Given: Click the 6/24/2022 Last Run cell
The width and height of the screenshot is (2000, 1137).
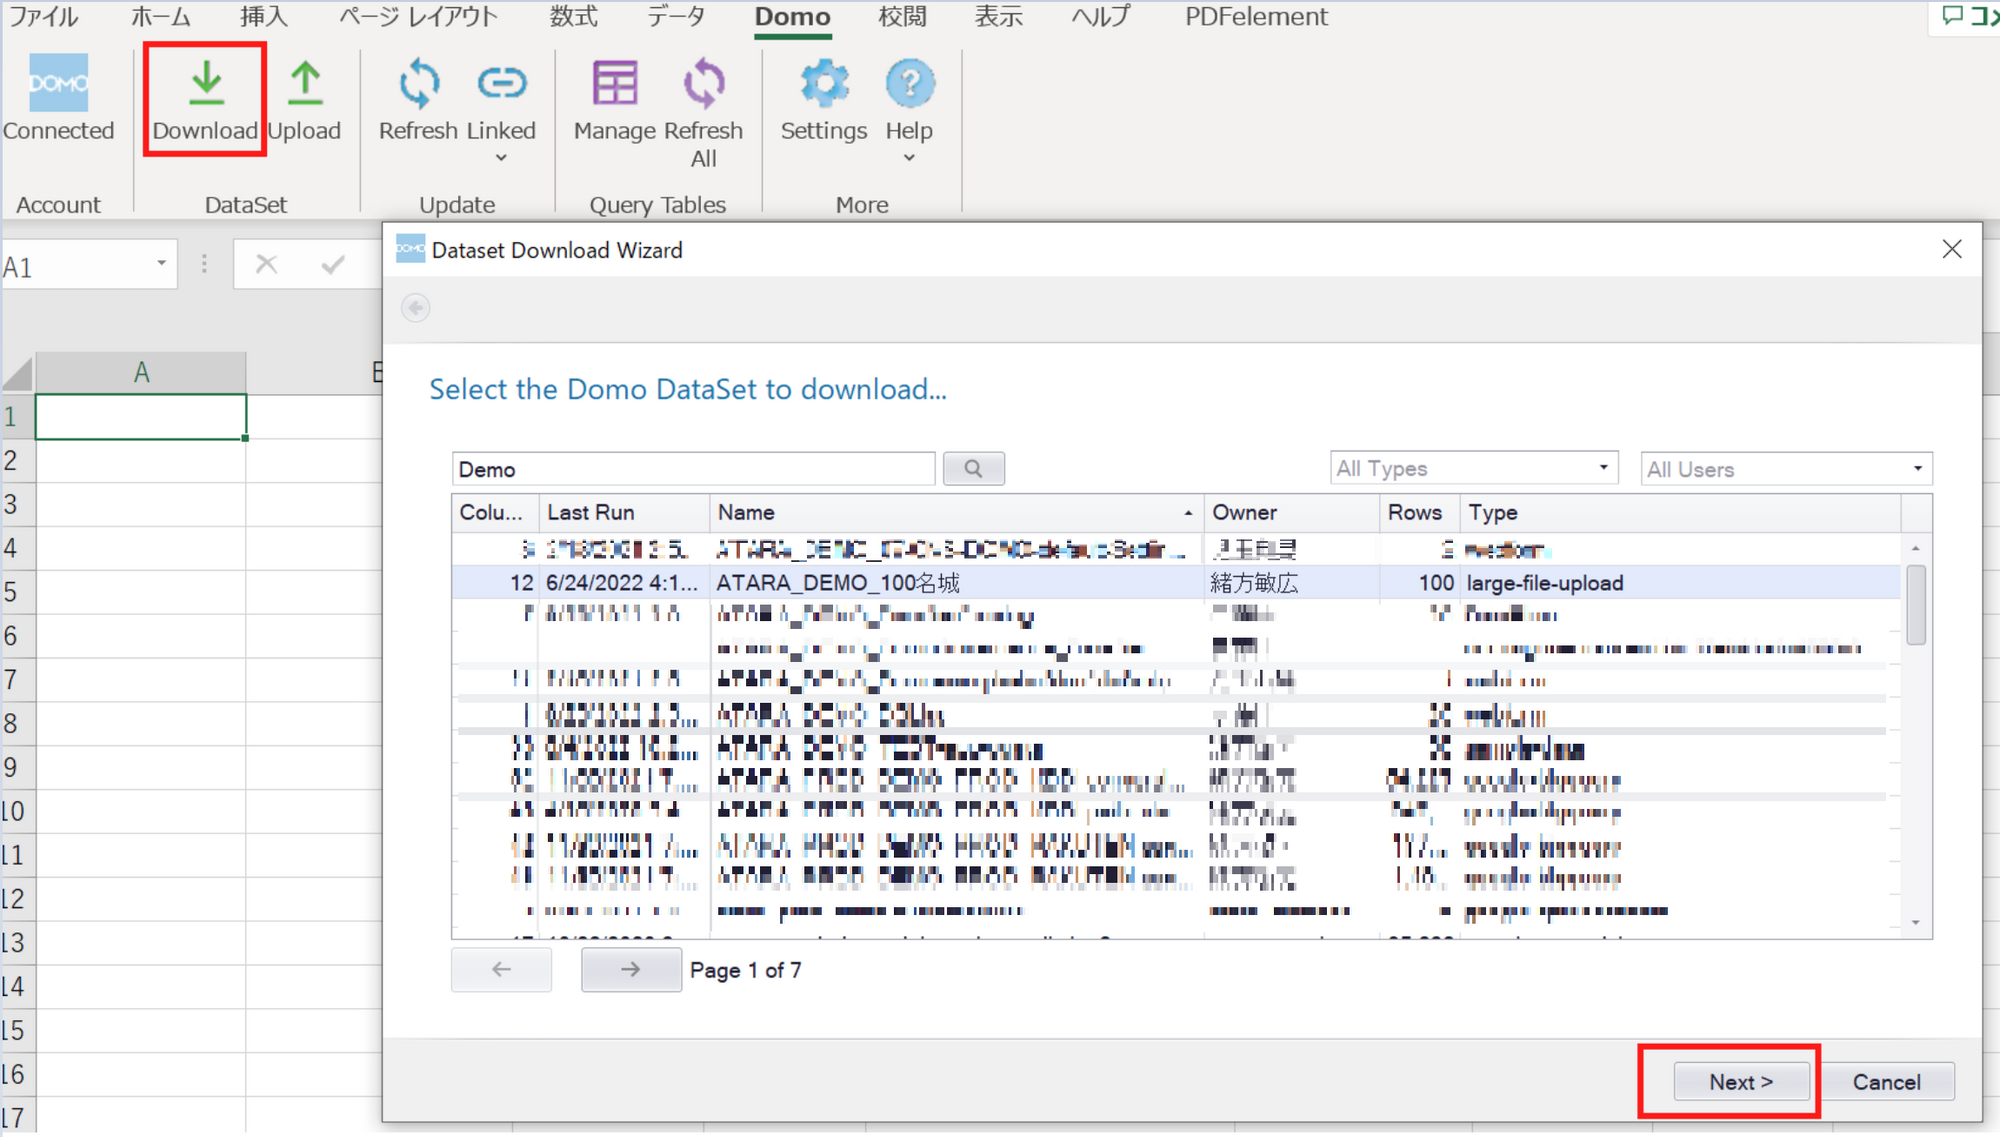Looking at the screenshot, I should 621,582.
